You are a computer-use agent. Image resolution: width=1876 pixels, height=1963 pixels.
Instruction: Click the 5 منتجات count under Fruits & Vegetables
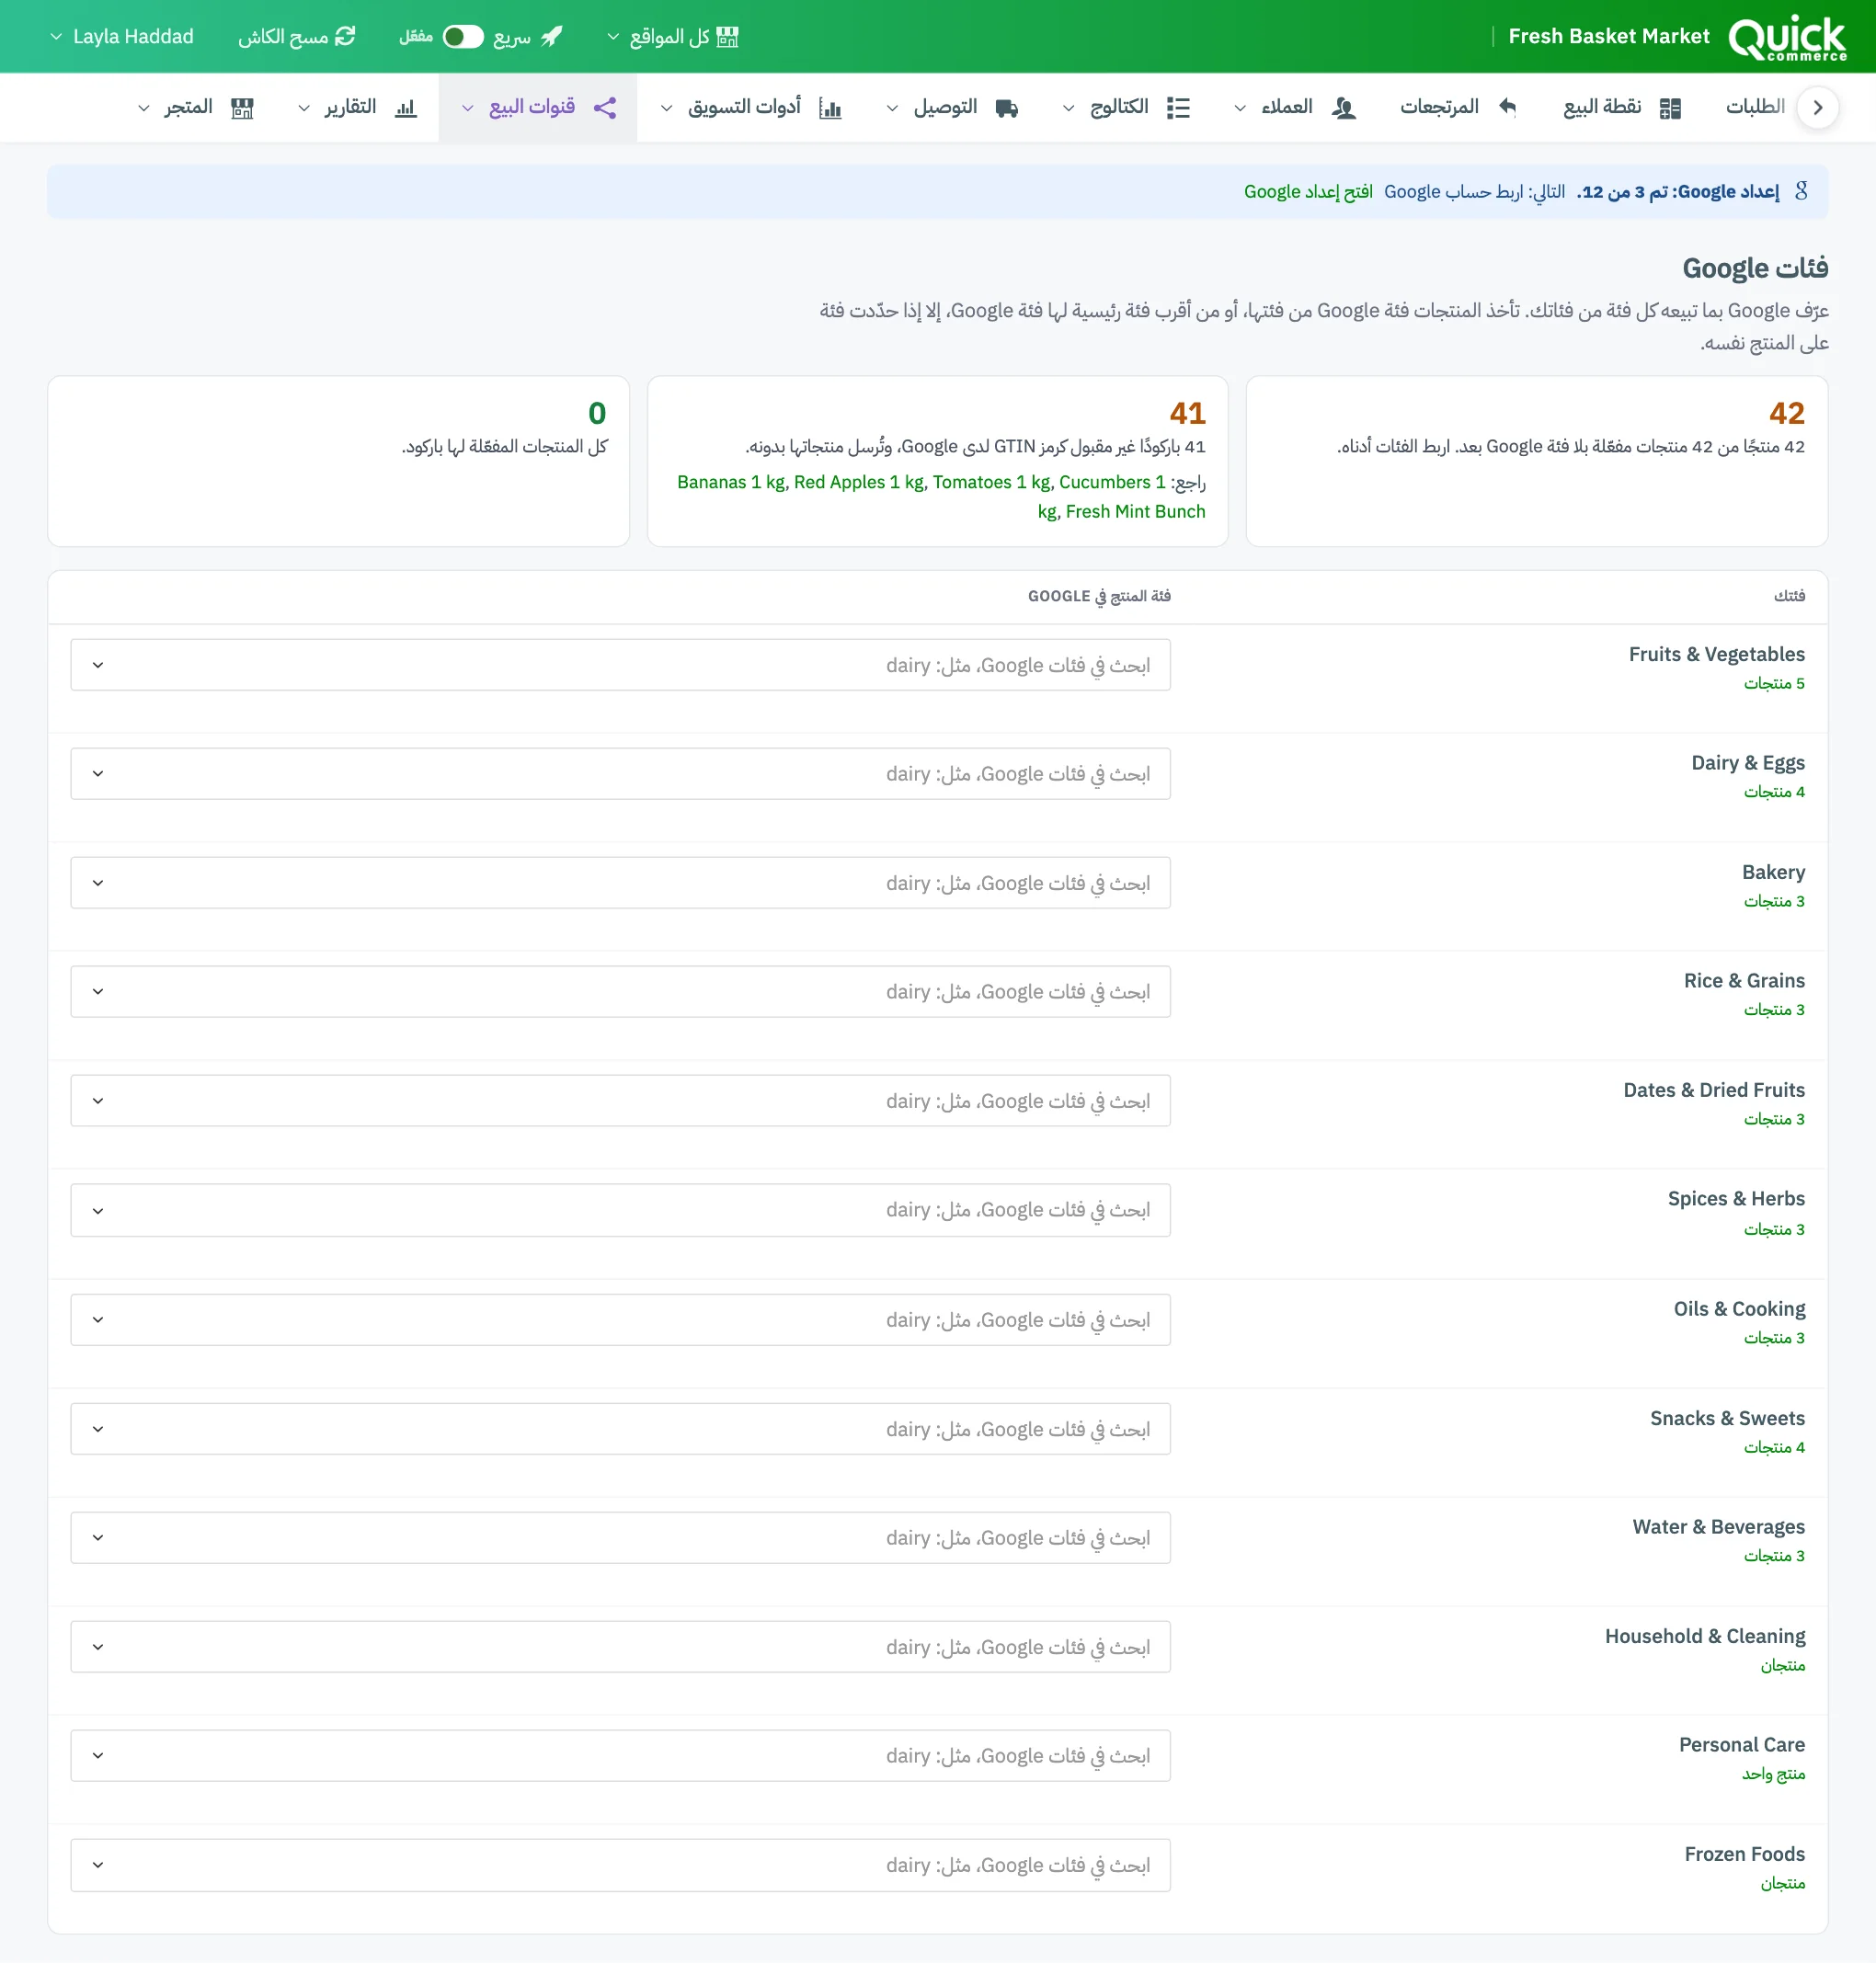coord(1774,684)
